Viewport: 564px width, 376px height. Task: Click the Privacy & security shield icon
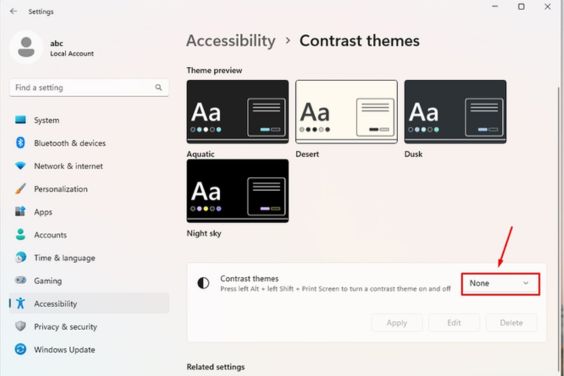pyautogui.click(x=21, y=326)
